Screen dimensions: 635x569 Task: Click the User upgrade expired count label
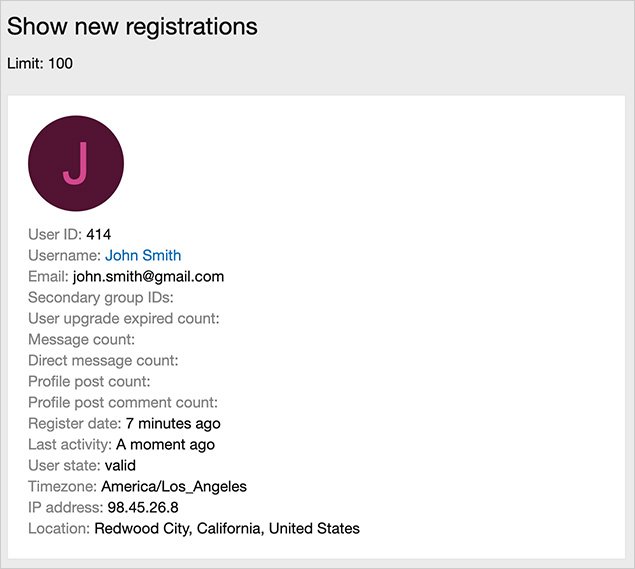(124, 319)
